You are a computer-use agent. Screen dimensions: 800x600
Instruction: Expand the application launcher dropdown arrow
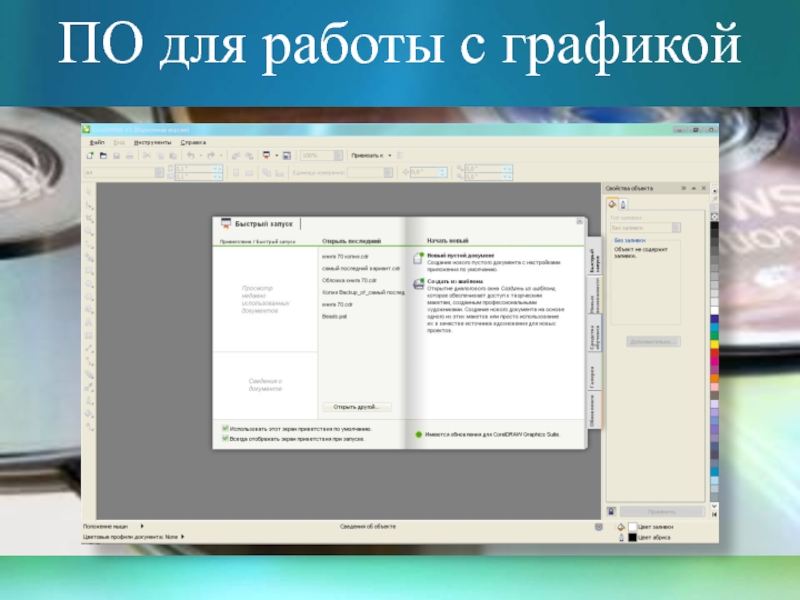[x=276, y=156]
